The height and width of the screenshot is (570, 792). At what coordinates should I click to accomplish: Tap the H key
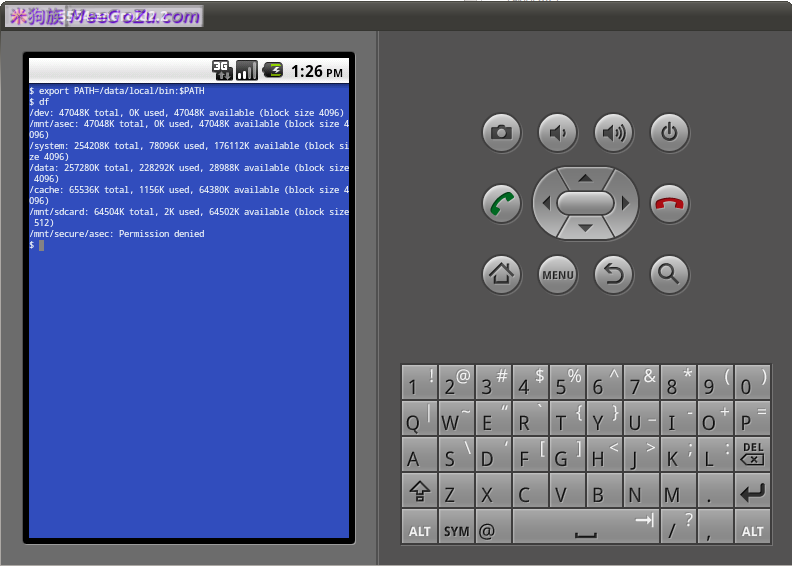pos(605,454)
